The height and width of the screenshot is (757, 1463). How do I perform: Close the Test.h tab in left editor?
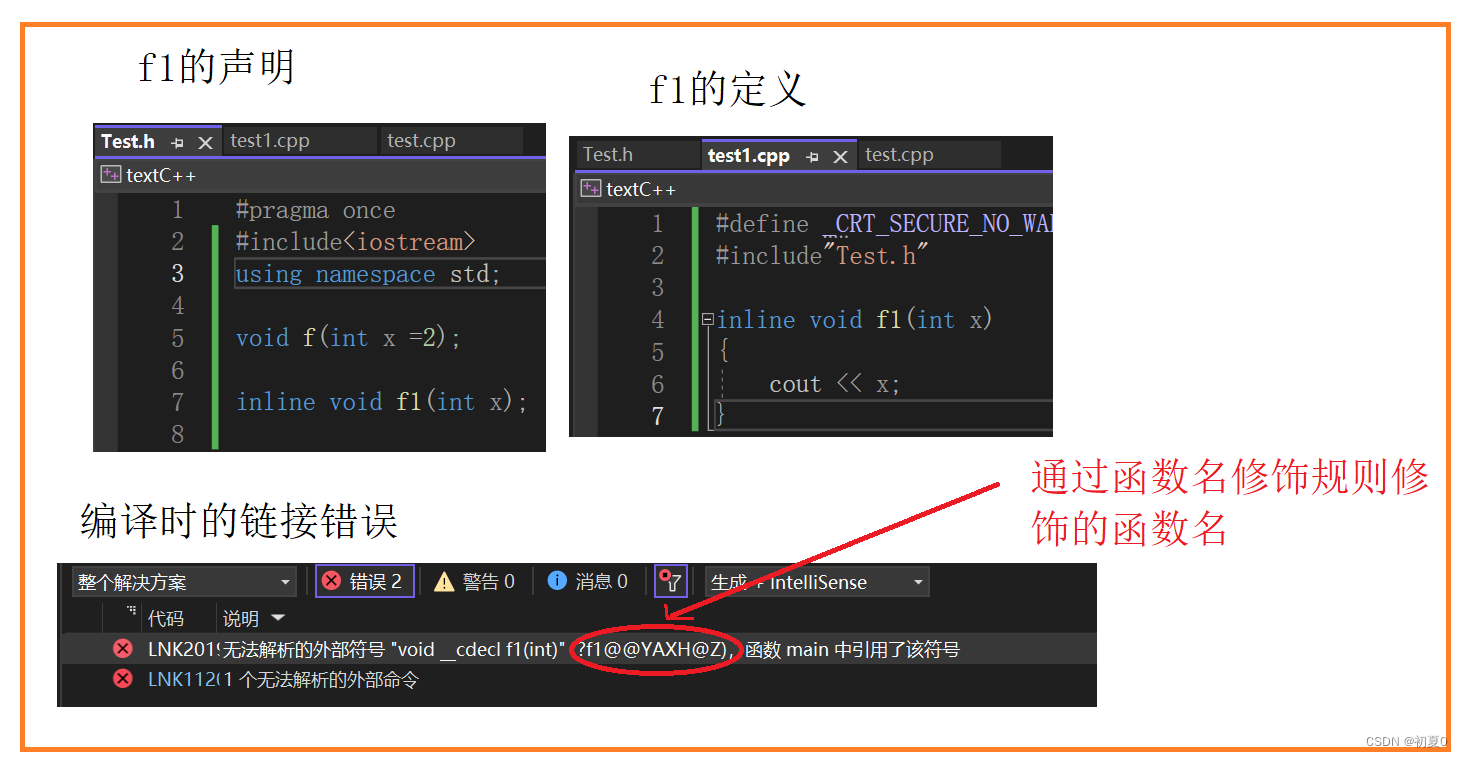click(205, 143)
